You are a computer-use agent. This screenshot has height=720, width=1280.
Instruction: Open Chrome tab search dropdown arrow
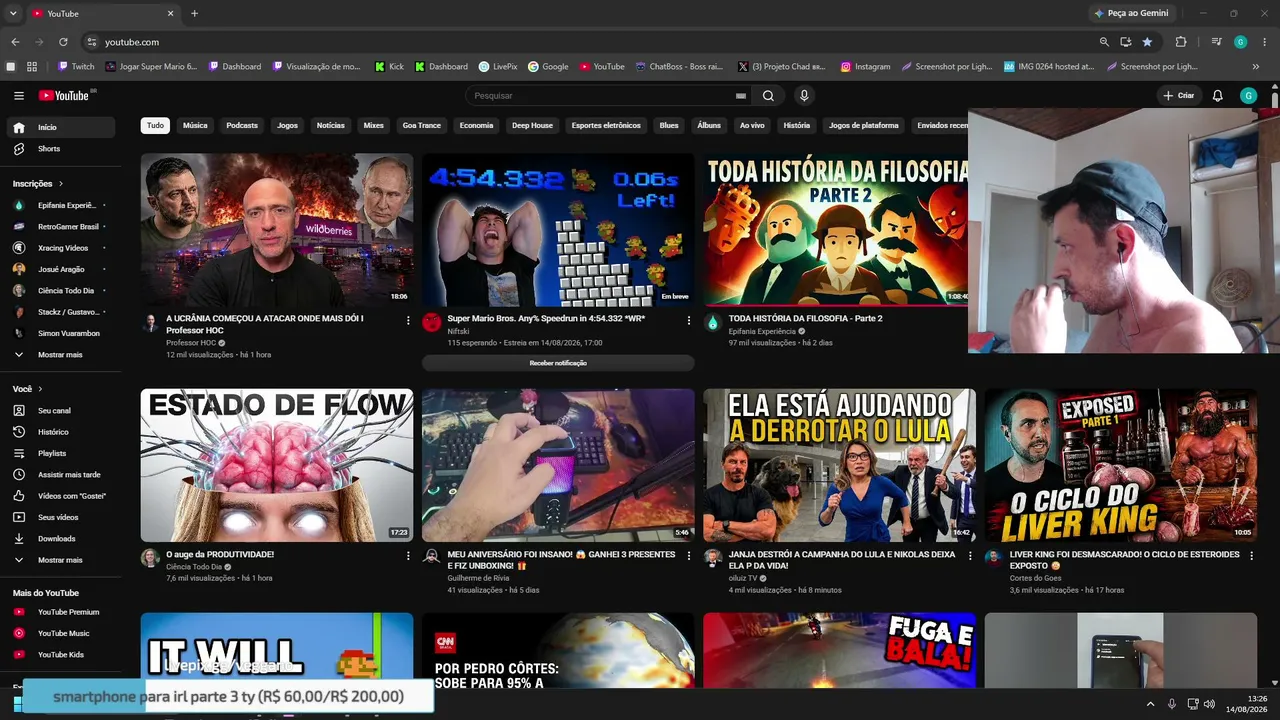13,13
